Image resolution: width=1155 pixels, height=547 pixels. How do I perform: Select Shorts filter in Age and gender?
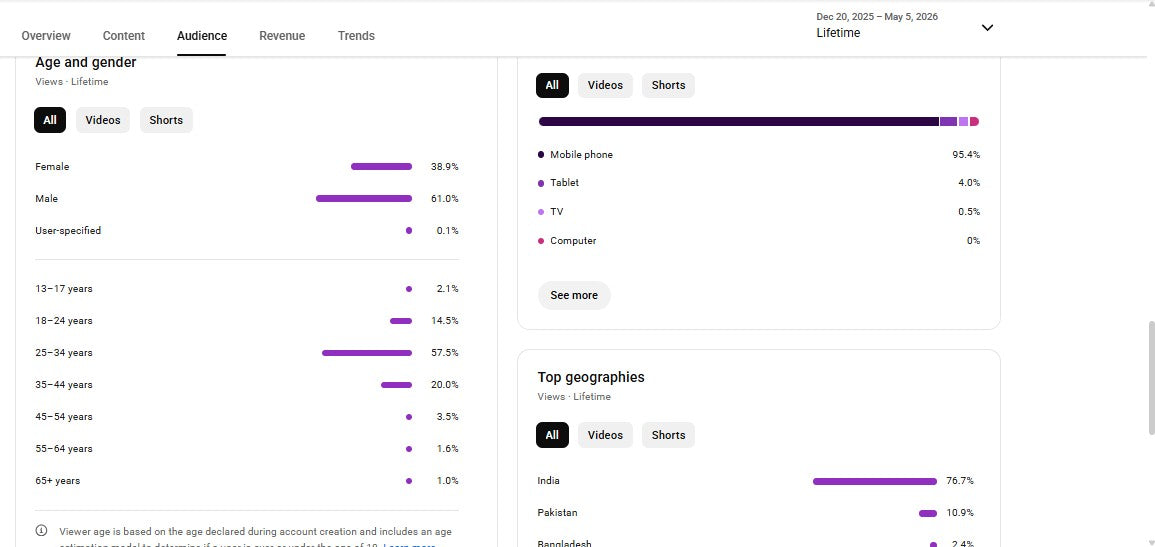pyautogui.click(x=166, y=120)
